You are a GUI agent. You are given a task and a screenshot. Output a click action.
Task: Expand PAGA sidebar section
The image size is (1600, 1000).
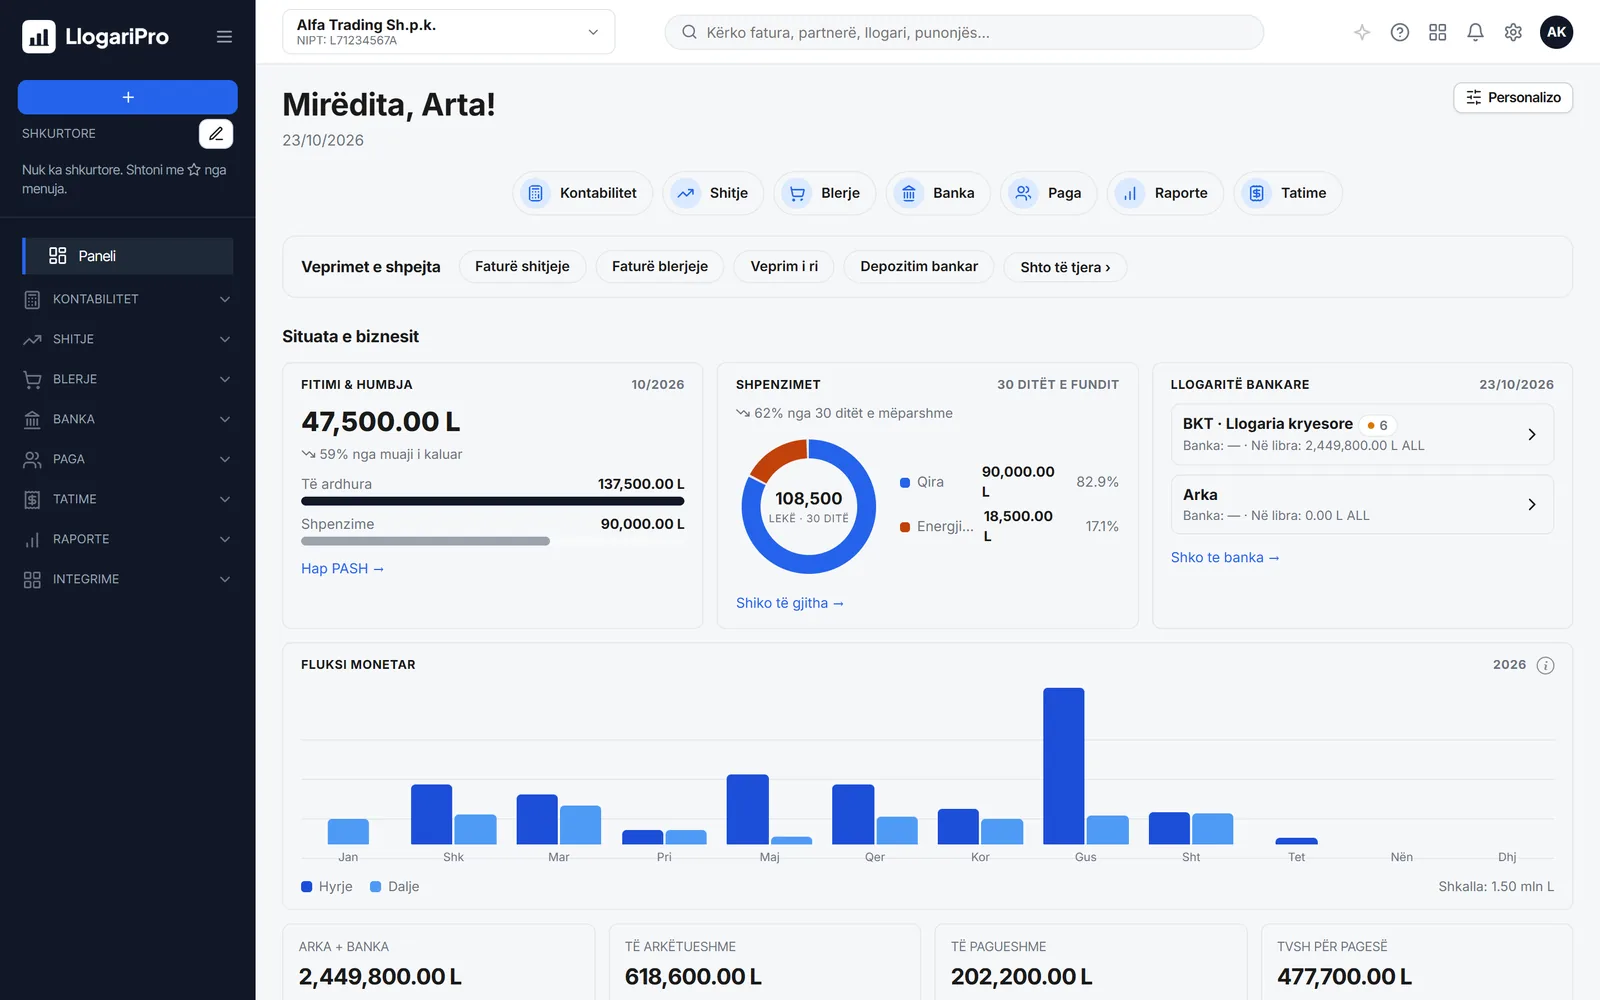coord(128,459)
